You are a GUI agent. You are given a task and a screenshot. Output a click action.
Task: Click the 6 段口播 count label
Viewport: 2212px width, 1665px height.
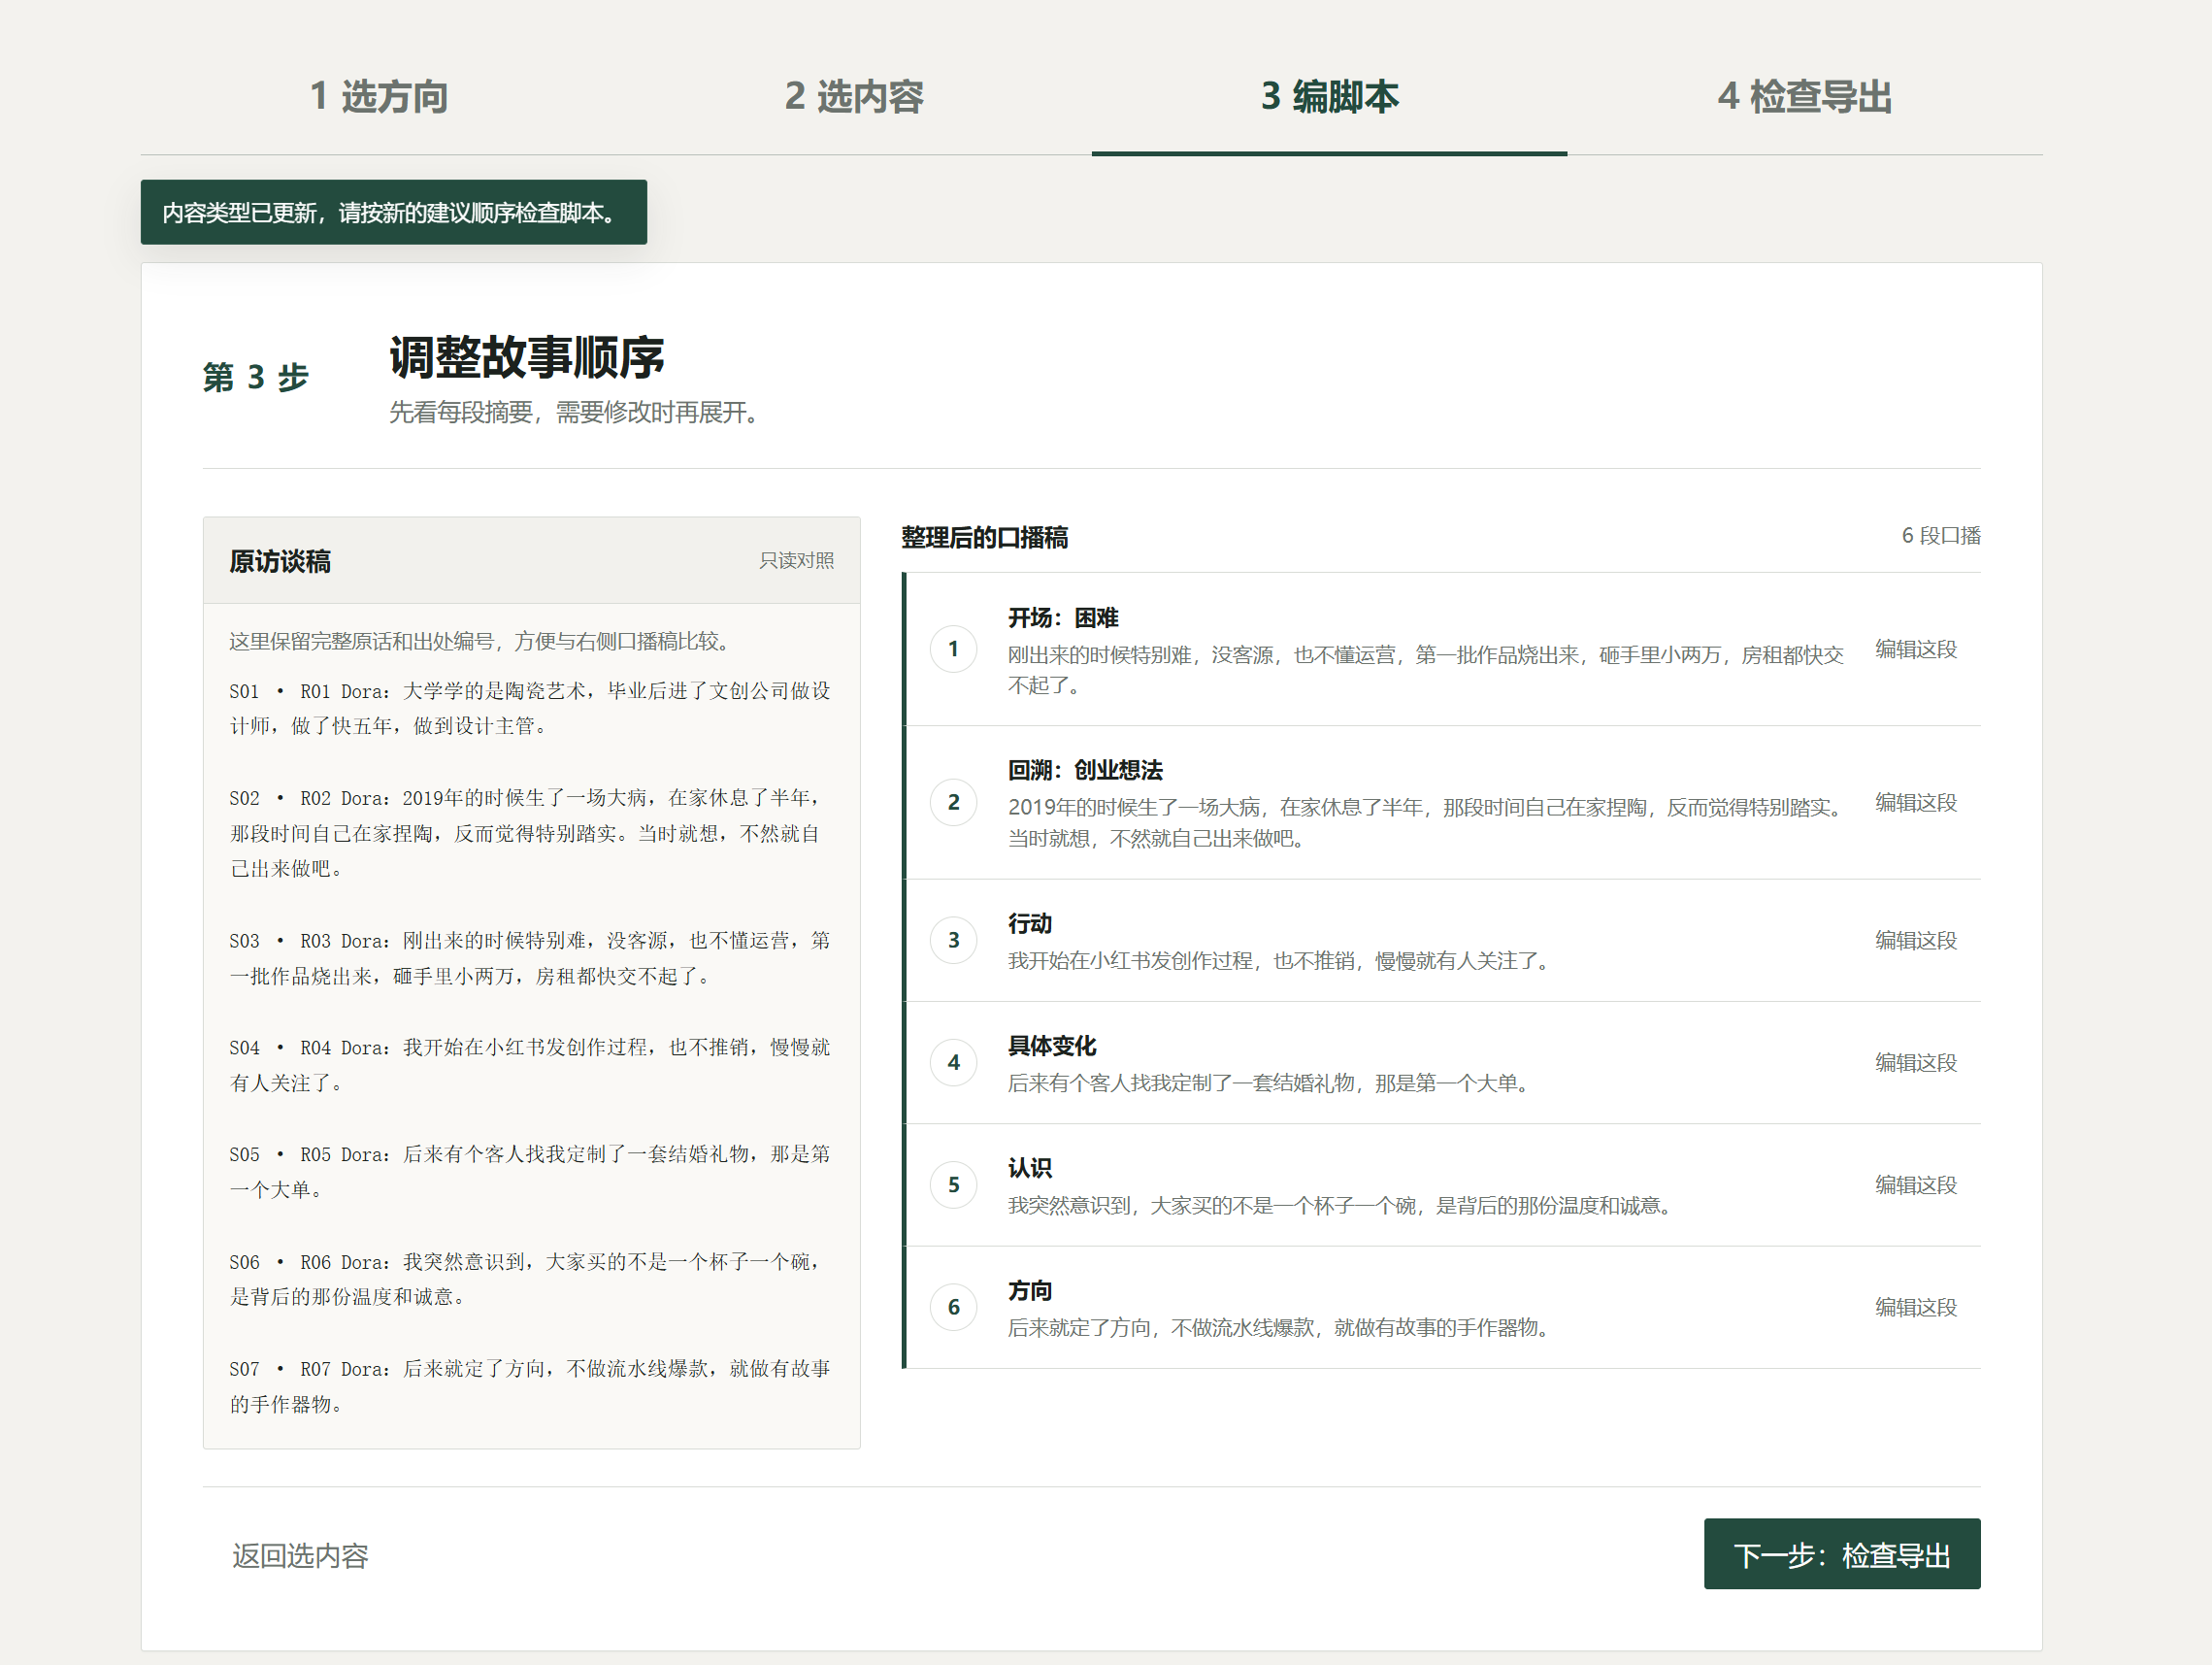click(1940, 536)
